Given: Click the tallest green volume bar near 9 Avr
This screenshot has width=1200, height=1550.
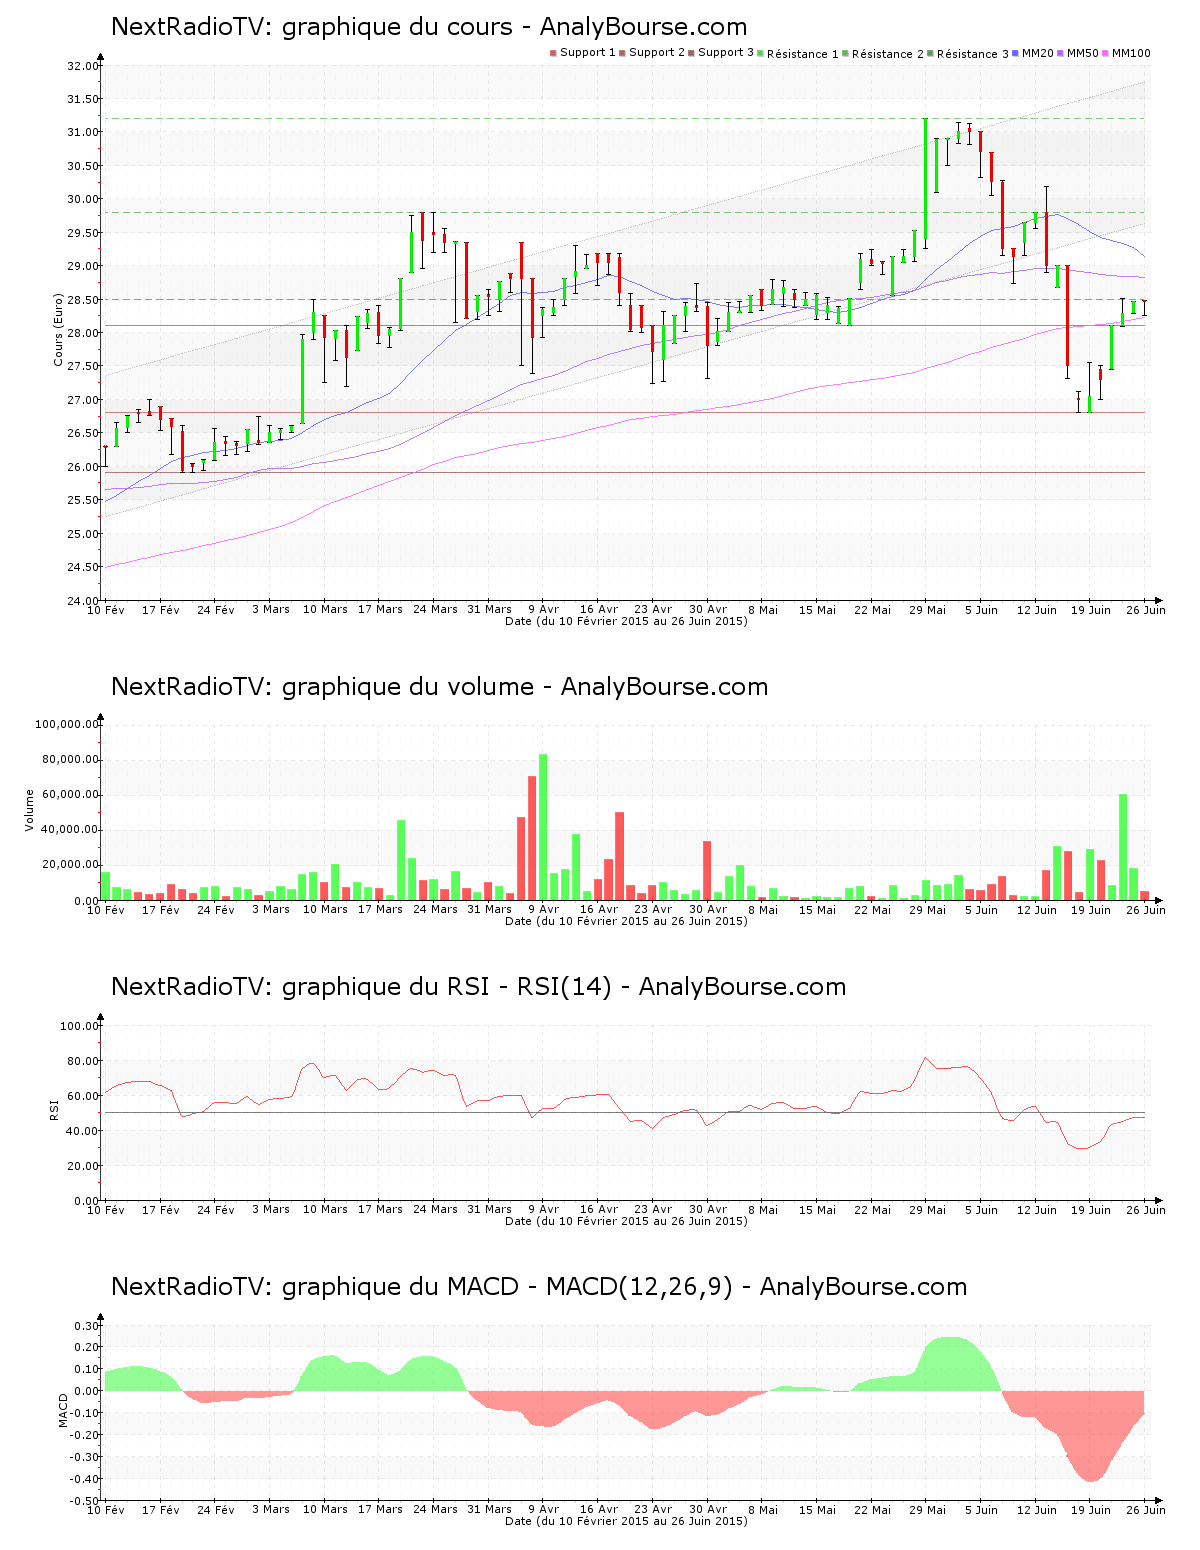Looking at the screenshot, I should (543, 827).
